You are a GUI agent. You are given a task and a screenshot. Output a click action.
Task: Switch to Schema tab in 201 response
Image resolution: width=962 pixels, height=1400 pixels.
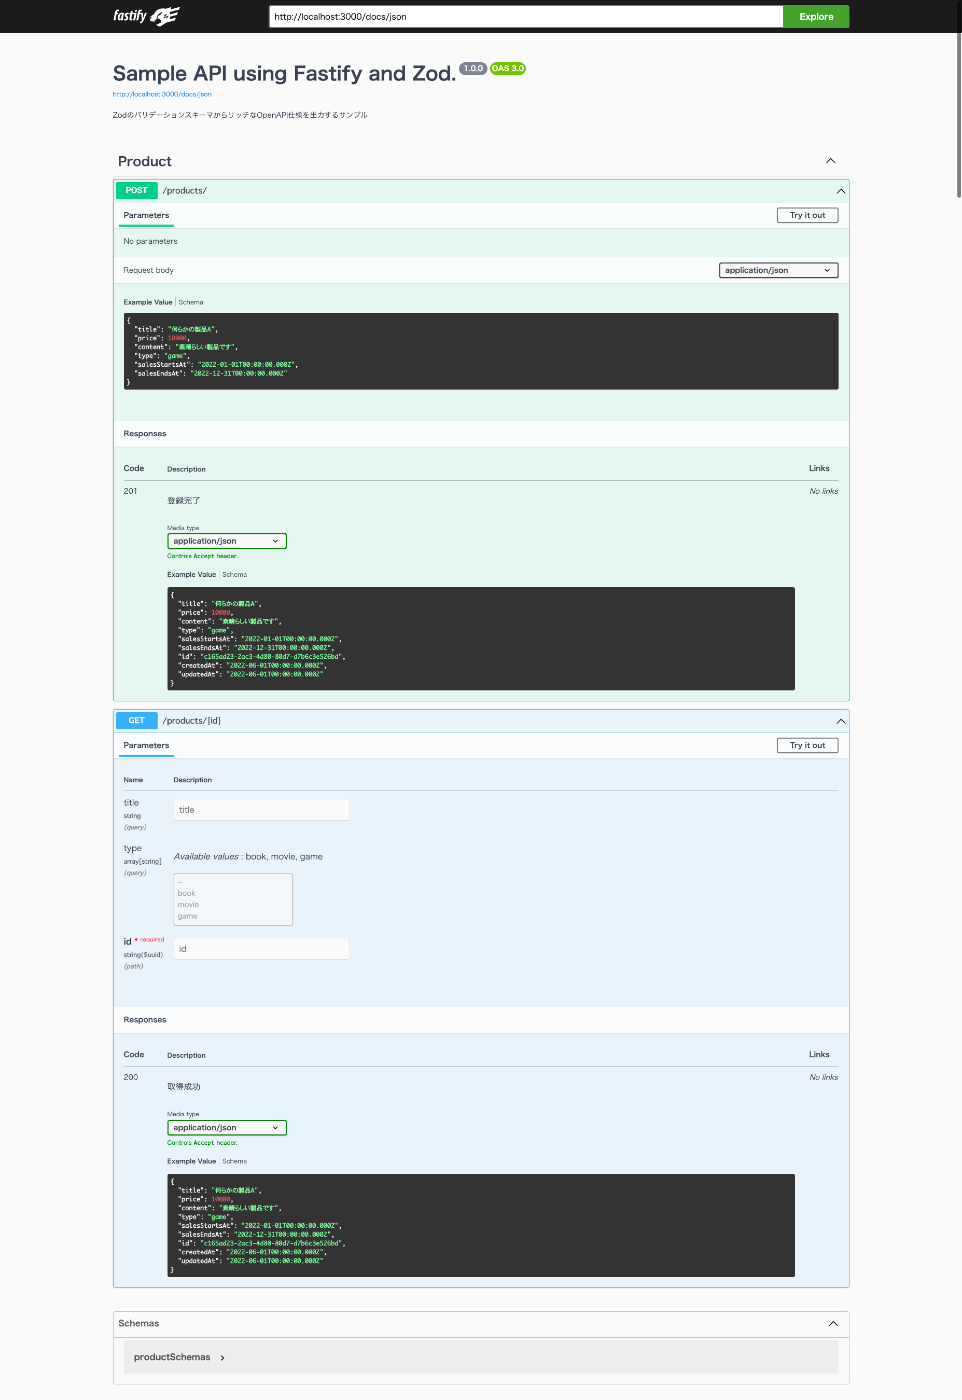[235, 575]
